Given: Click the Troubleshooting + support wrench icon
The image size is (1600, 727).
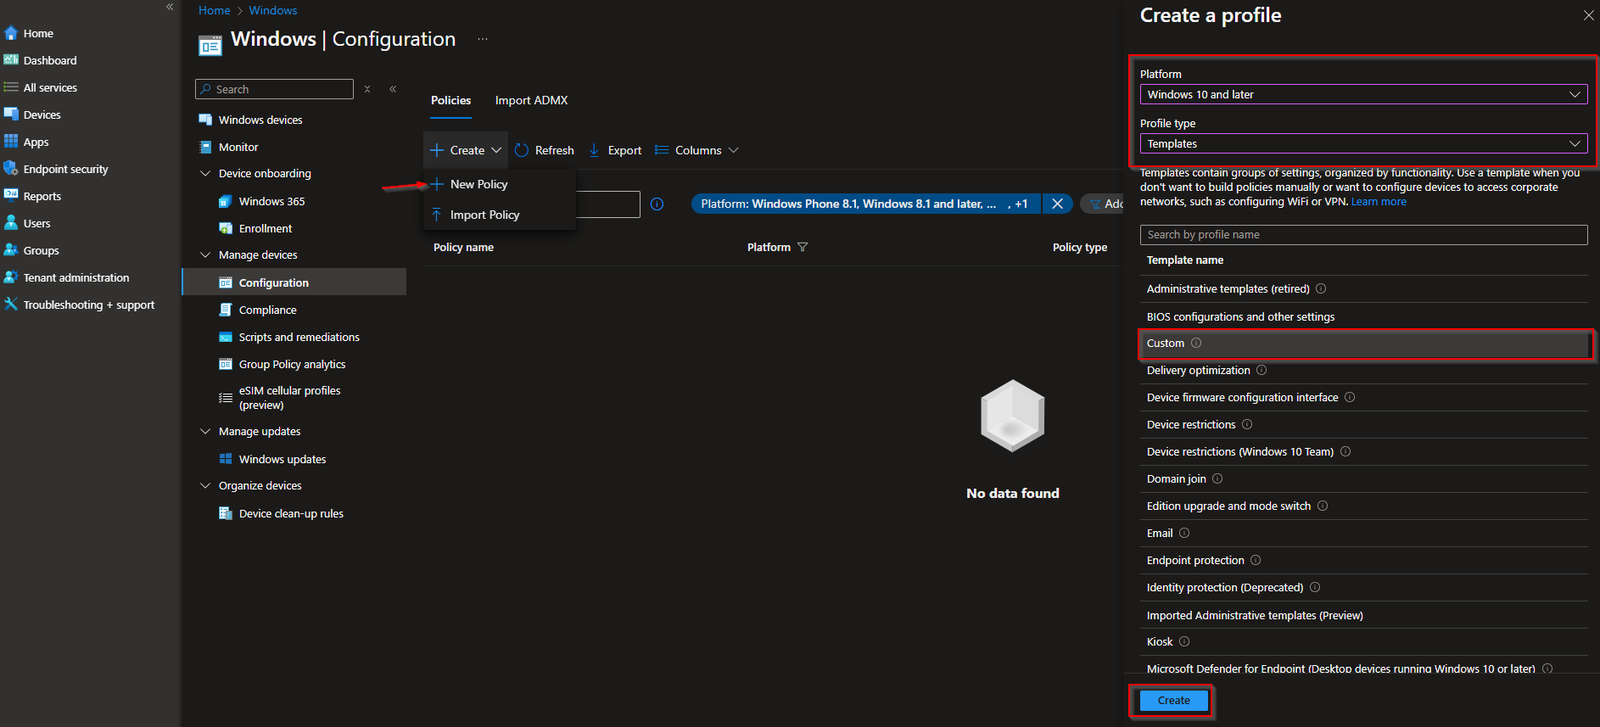Looking at the screenshot, I should 11,304.
